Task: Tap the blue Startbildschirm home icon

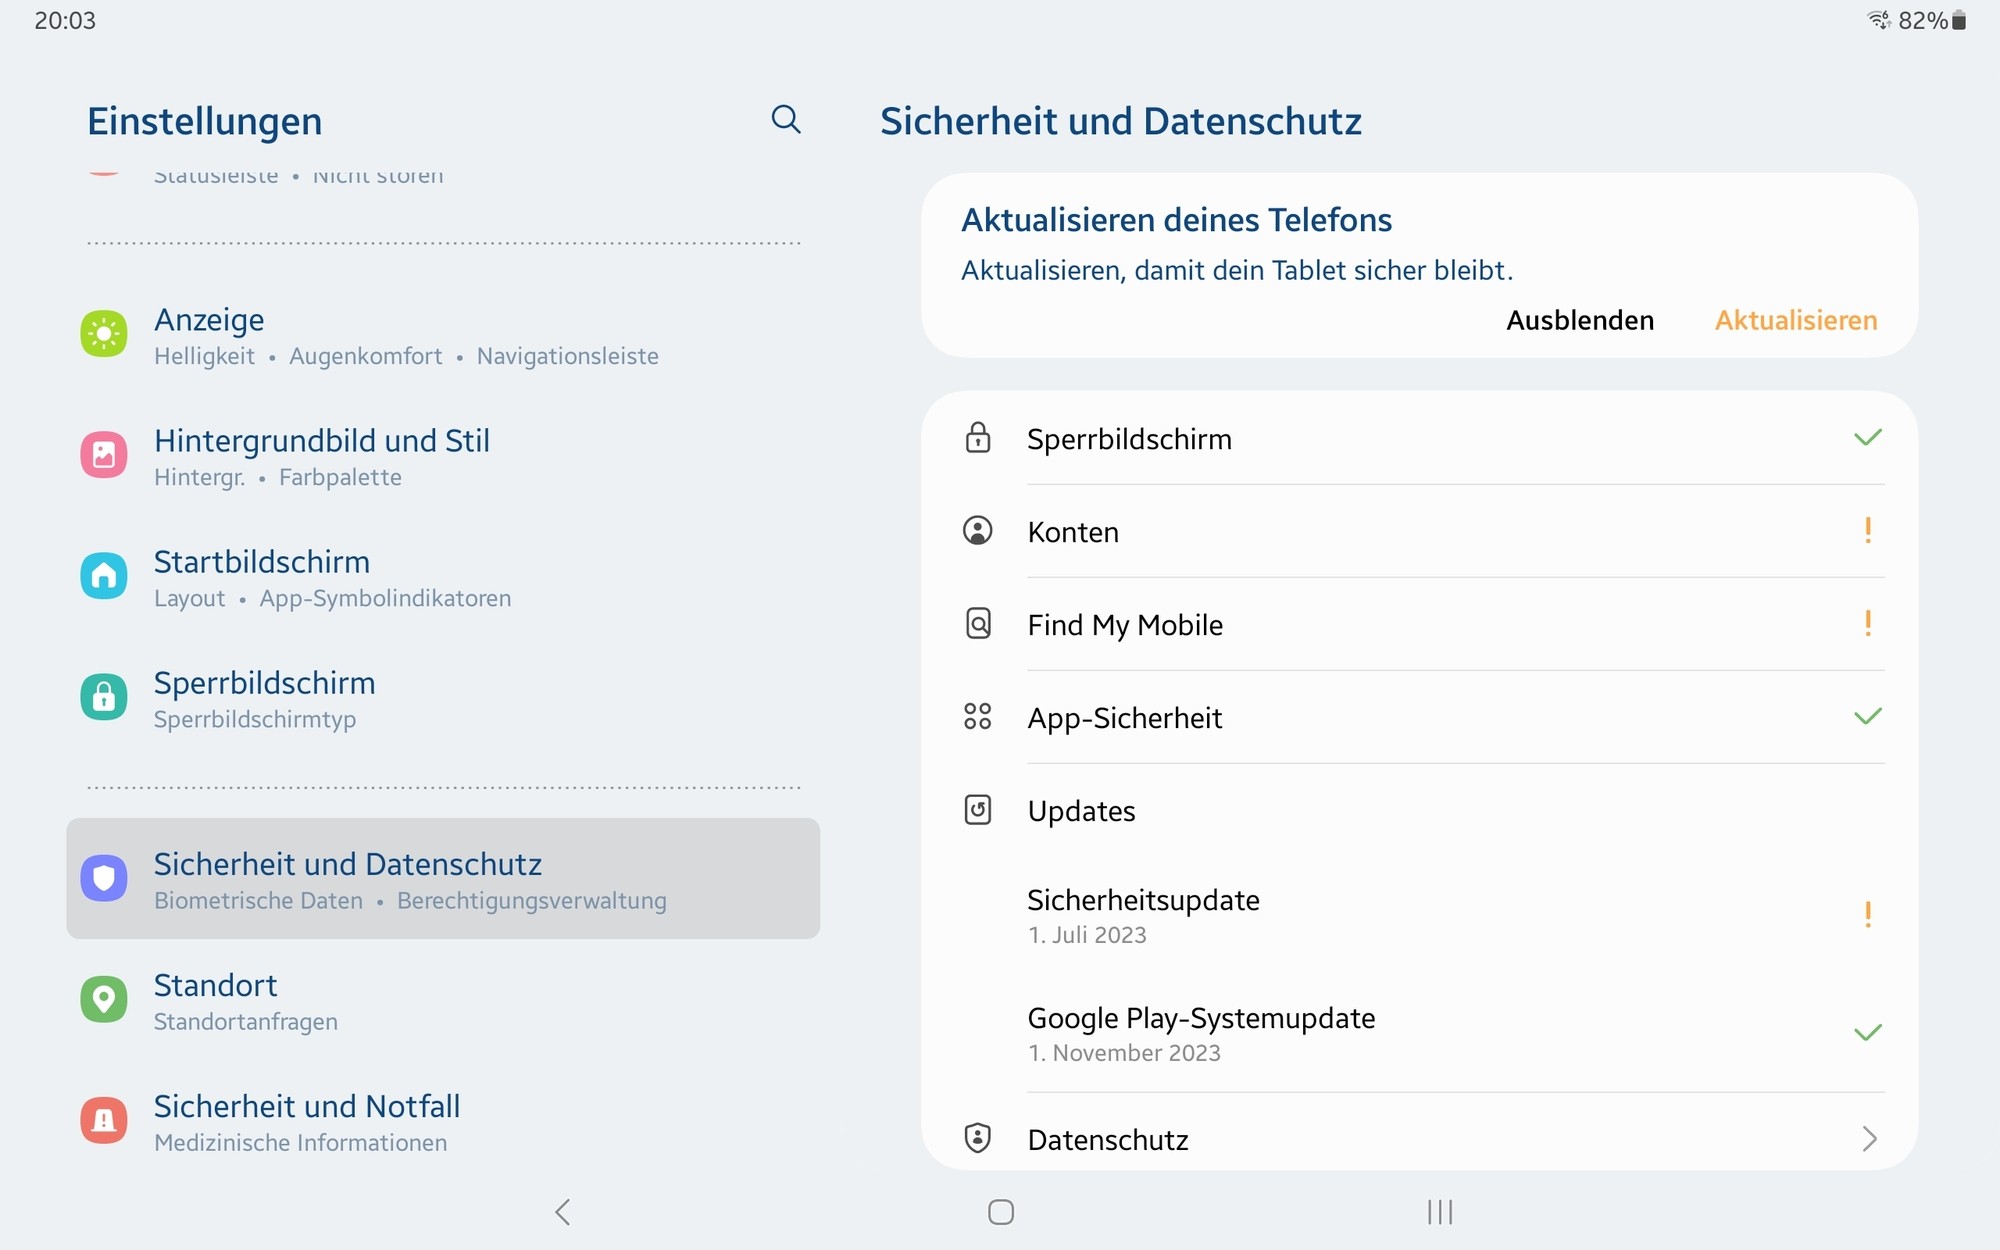Action: [104, 577]
